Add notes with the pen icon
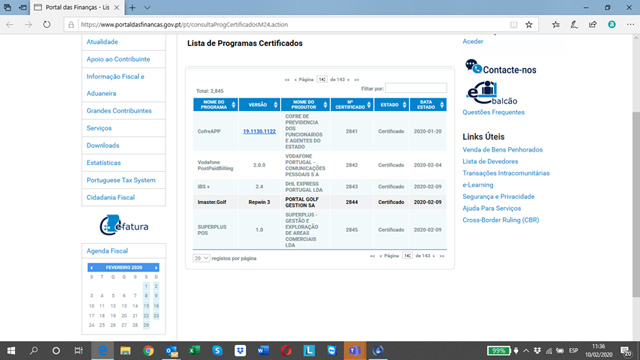 pos(574,24)
